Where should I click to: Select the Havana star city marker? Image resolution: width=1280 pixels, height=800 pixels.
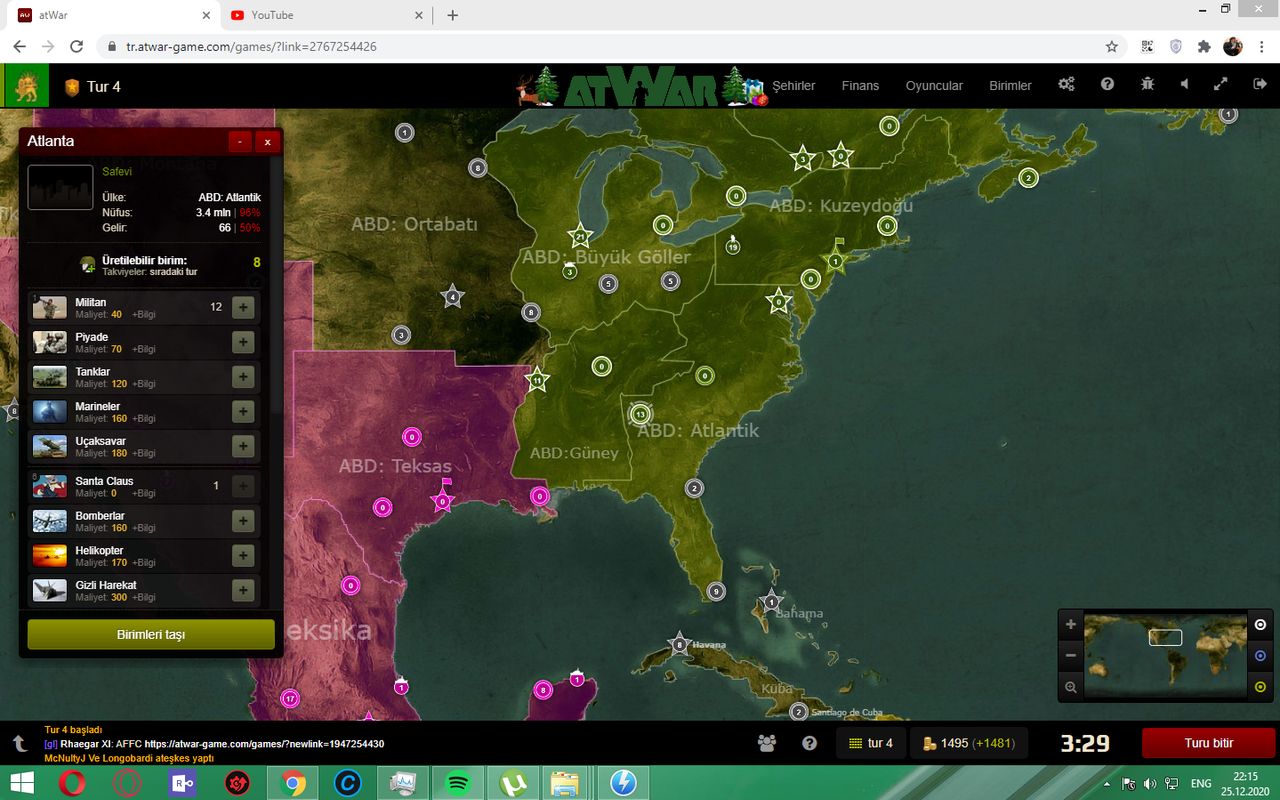(x=680, y=645)
